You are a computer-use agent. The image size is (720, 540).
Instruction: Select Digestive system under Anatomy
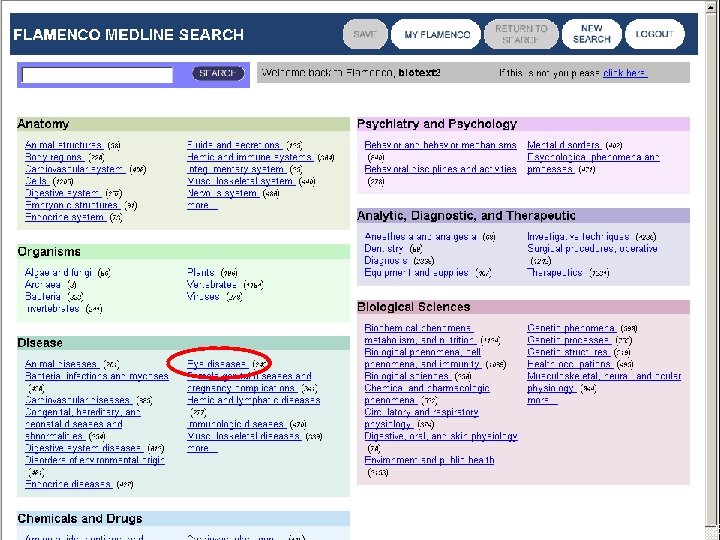[63, 193]
